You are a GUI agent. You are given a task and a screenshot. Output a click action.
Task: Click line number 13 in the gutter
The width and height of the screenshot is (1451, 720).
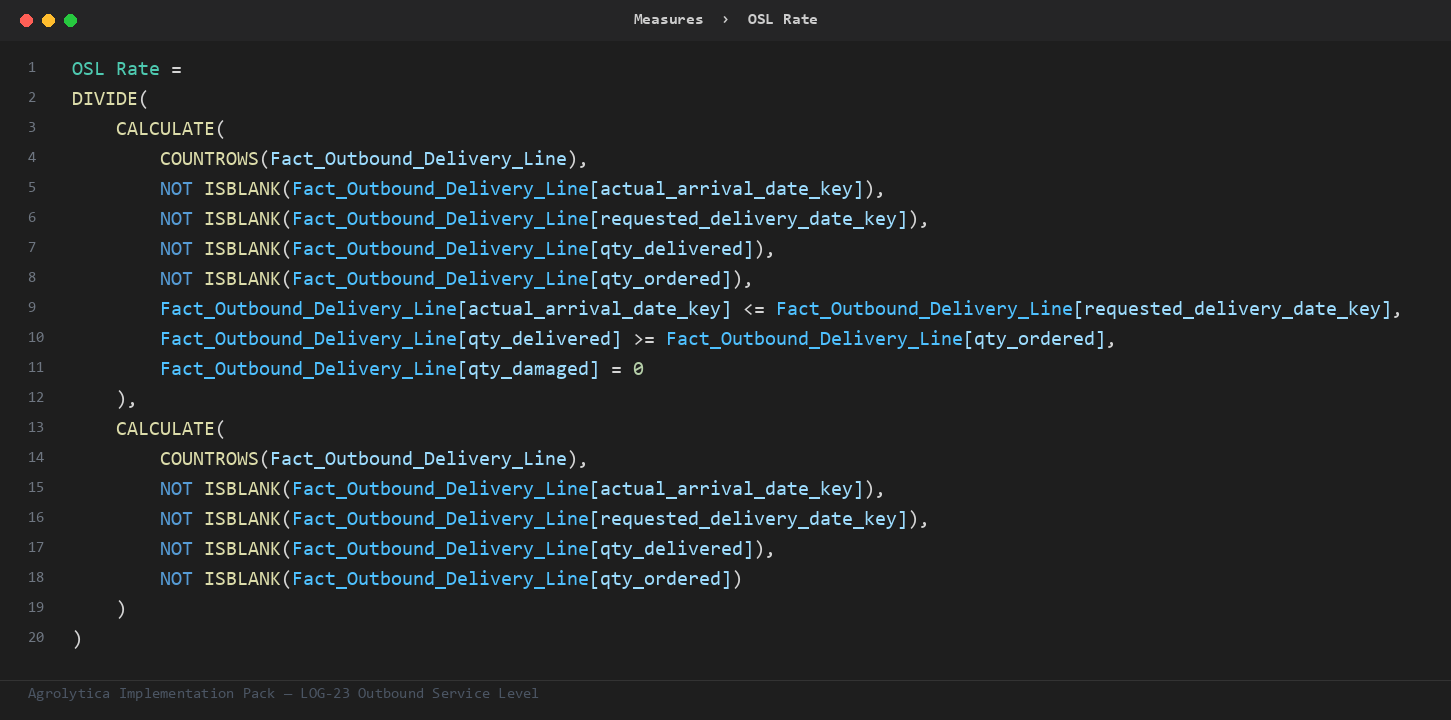36,427
